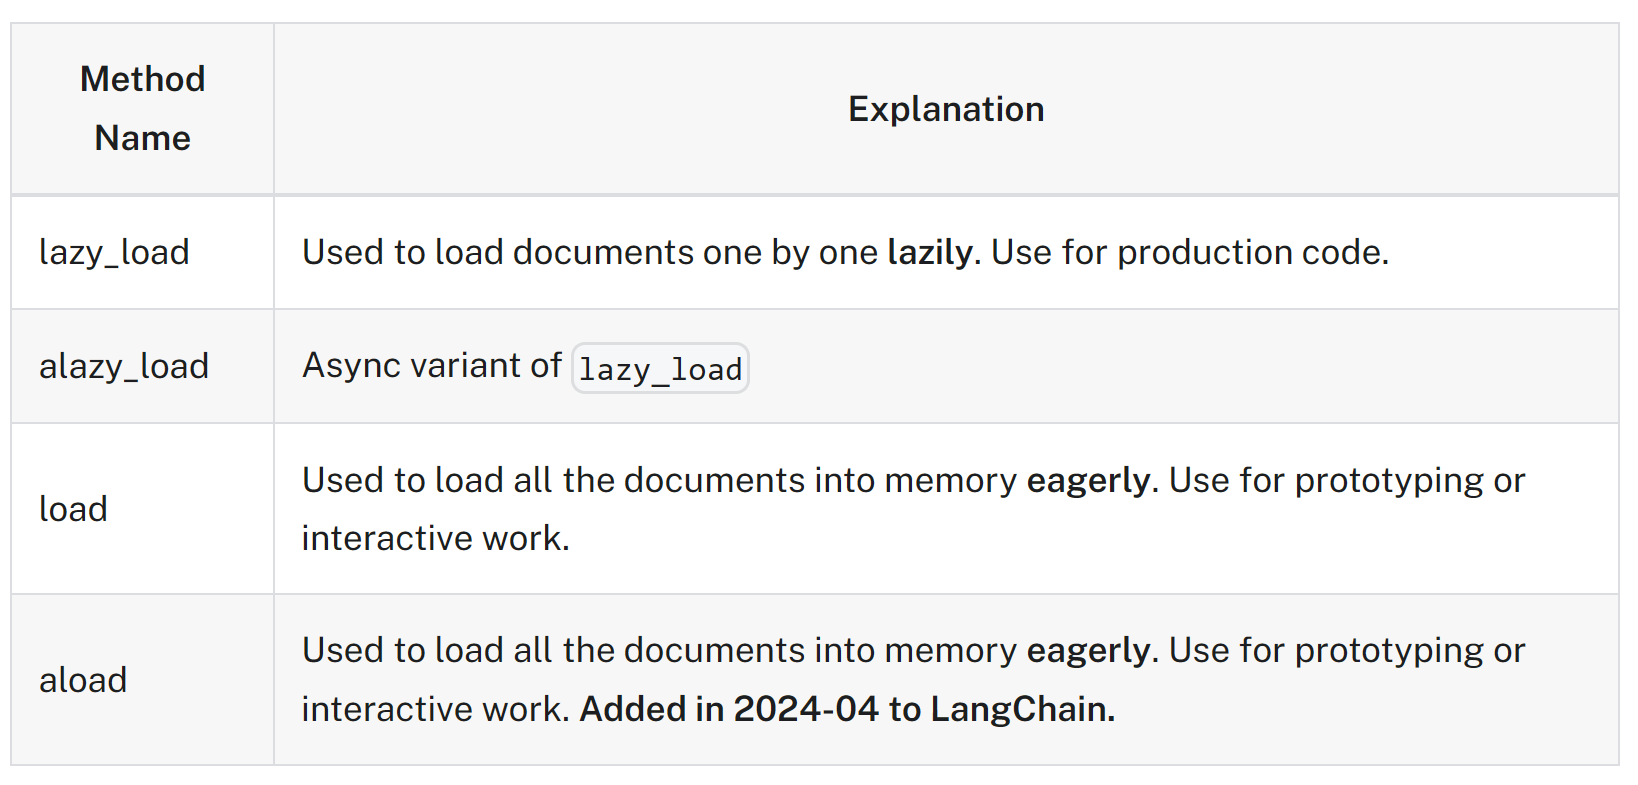1638x785 pixels.
Task: Click "interactive work." in the load row
Action: (x=435, y=538)
